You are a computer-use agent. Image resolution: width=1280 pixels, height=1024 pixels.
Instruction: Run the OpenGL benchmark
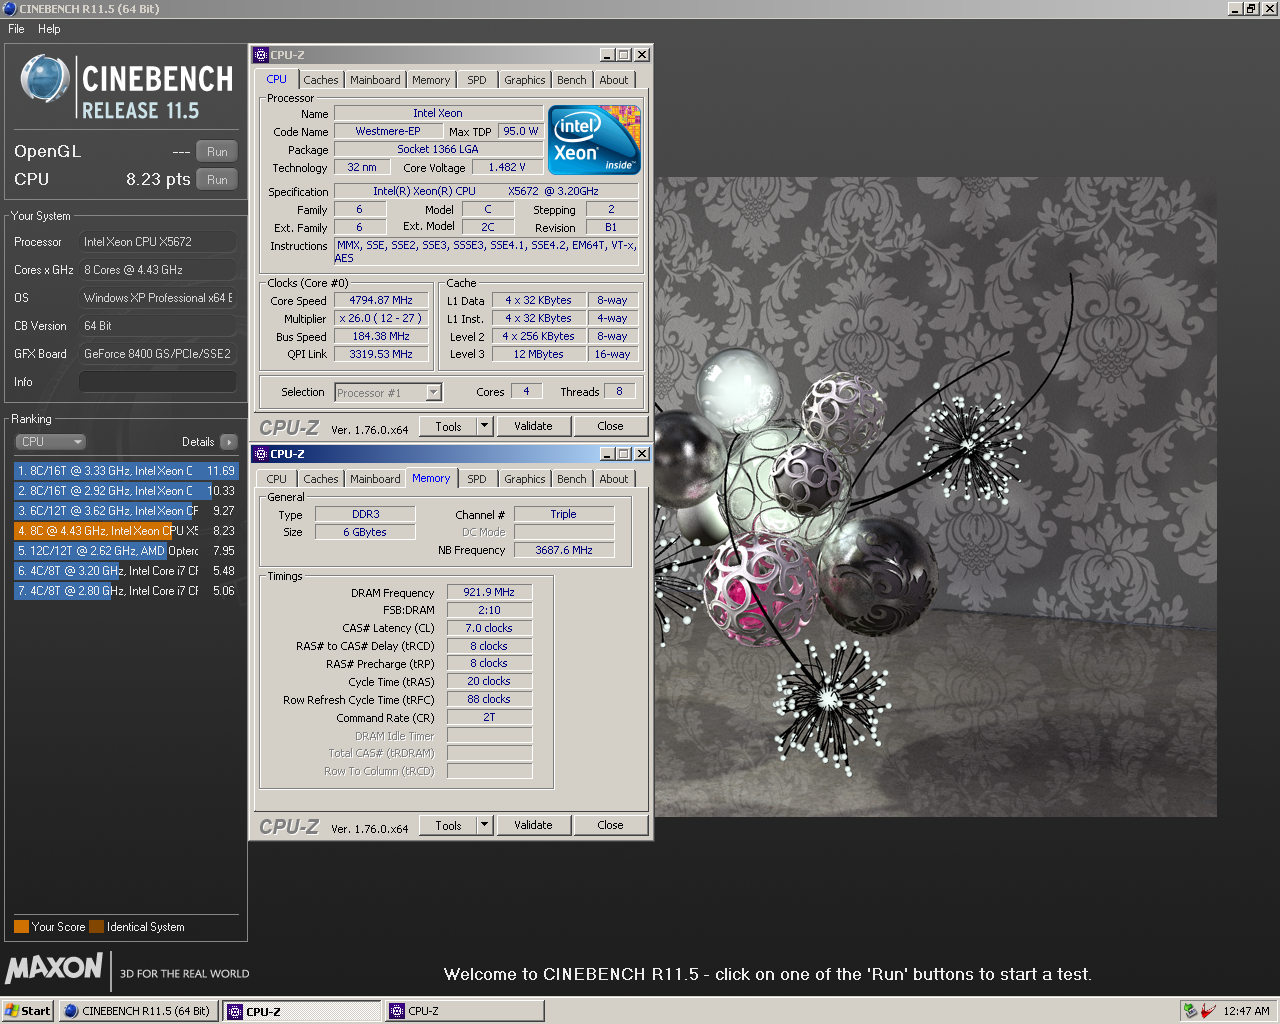pyautogui.click(x=217, y=152)
